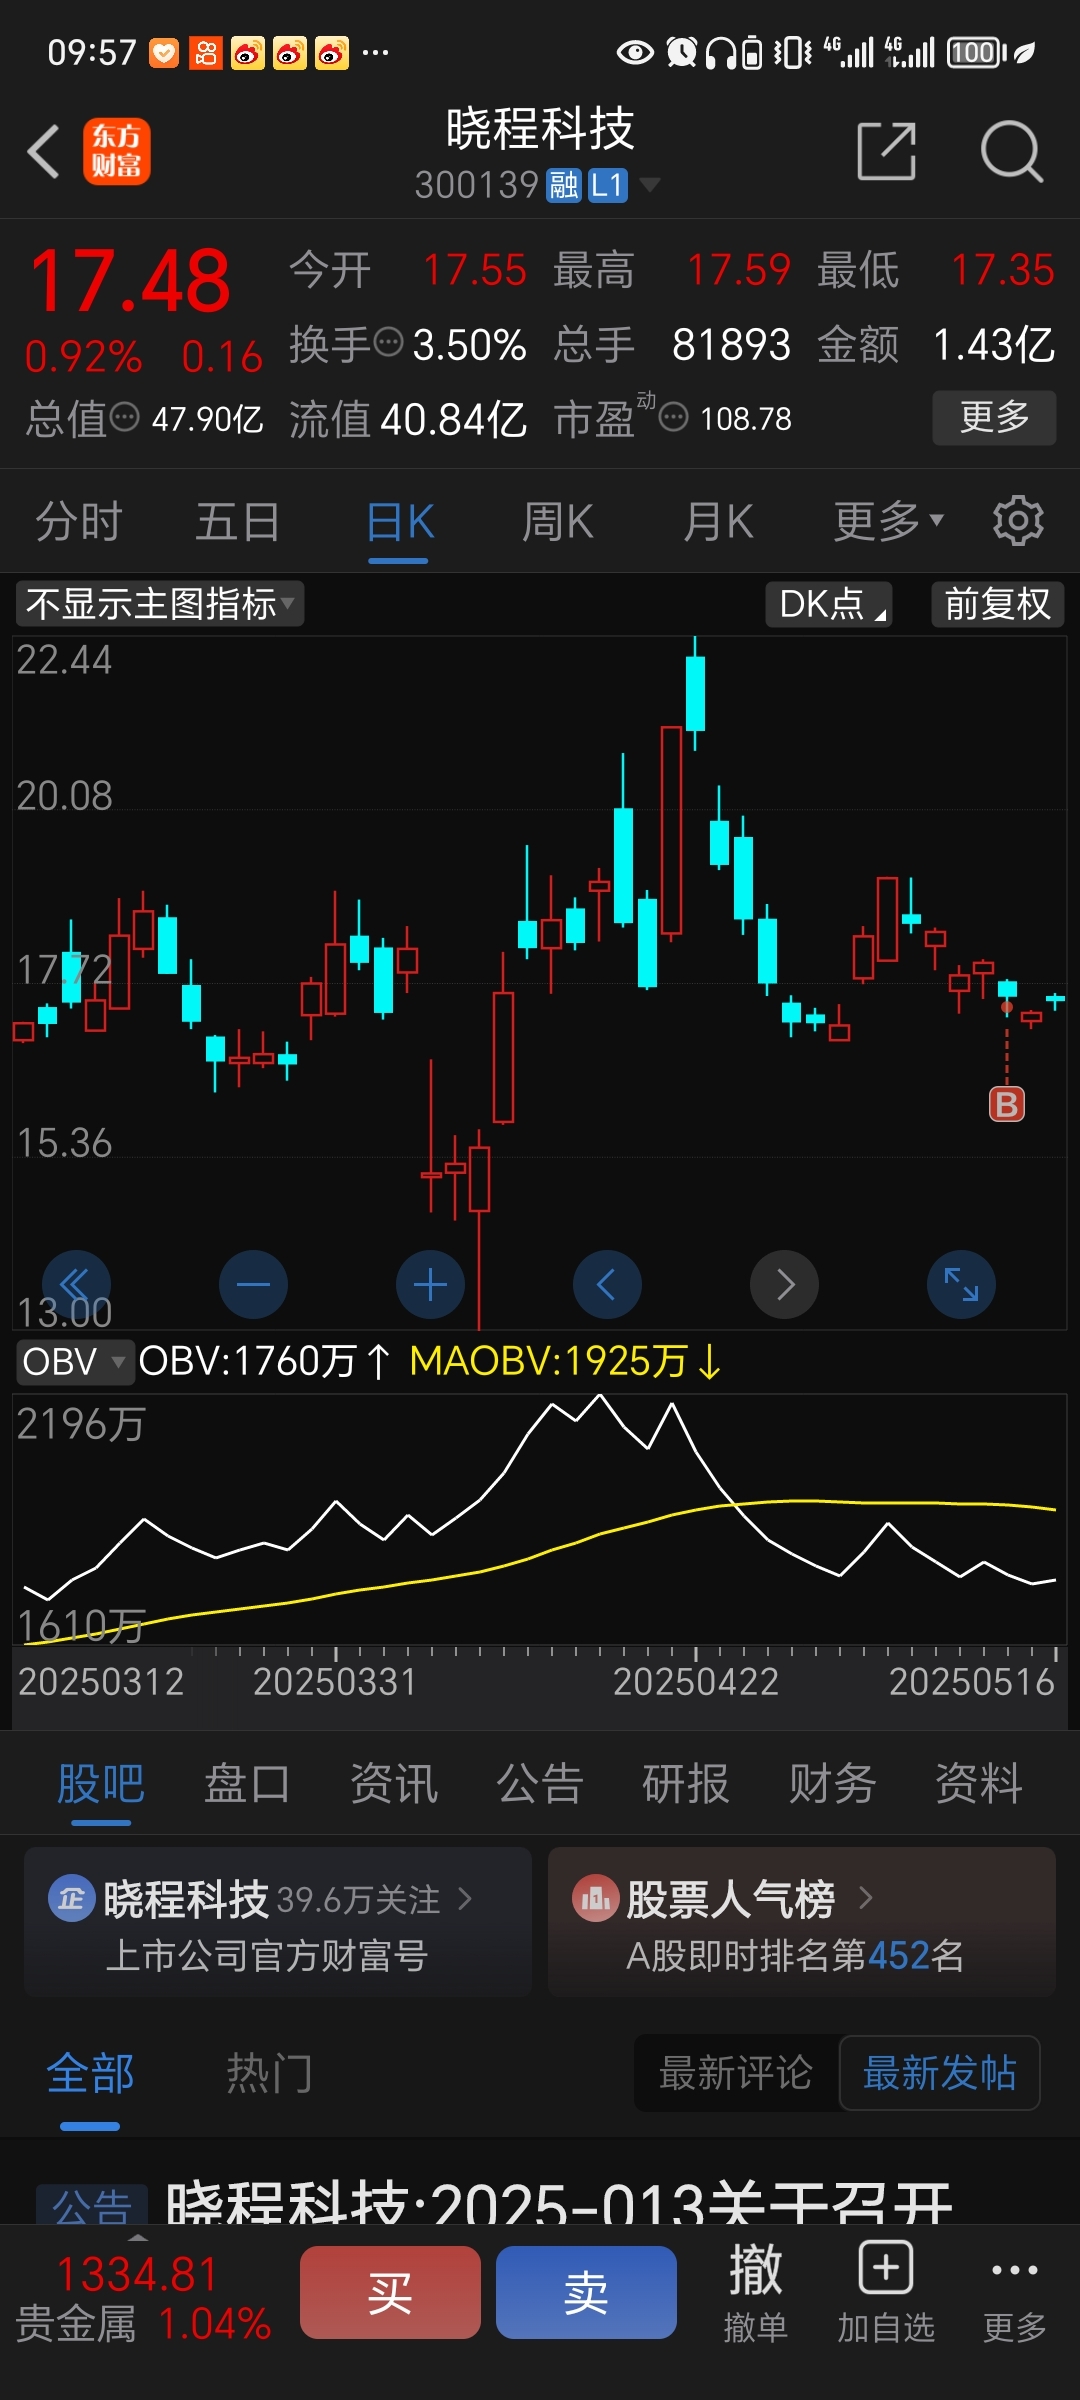1080x2400 pixels.
Task: Tap the OBV:1760万 indicator value
Action: [x=265, y=1362]
